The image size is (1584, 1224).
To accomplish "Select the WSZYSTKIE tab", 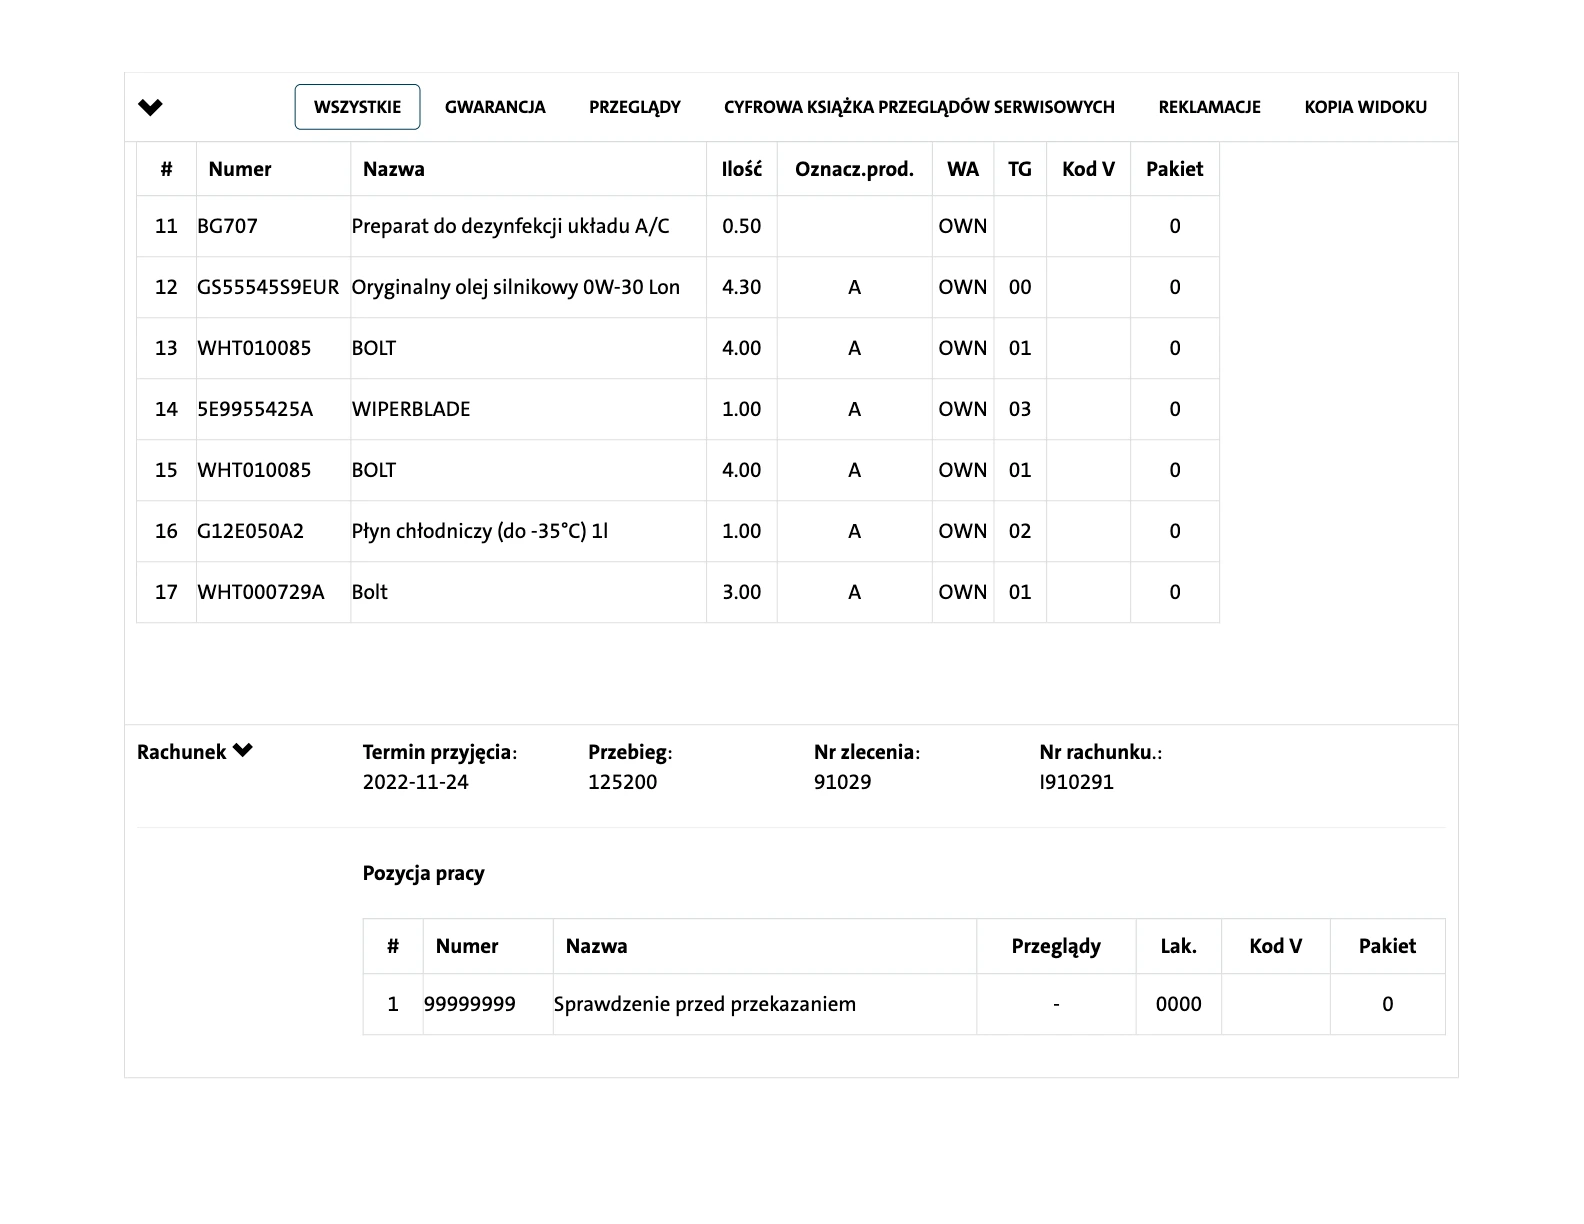I will pos(357,107).
